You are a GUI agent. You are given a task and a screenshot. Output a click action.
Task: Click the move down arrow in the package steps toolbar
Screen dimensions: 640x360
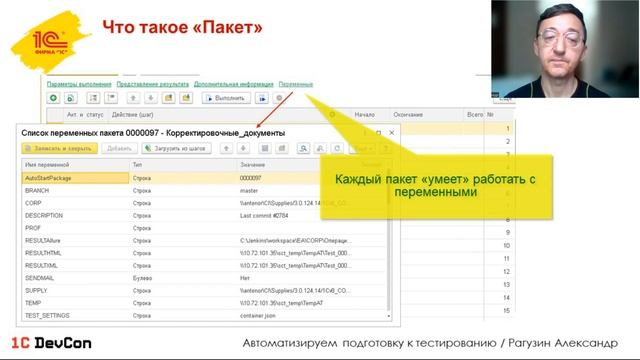pyautogui.click(x=151, y=98)
